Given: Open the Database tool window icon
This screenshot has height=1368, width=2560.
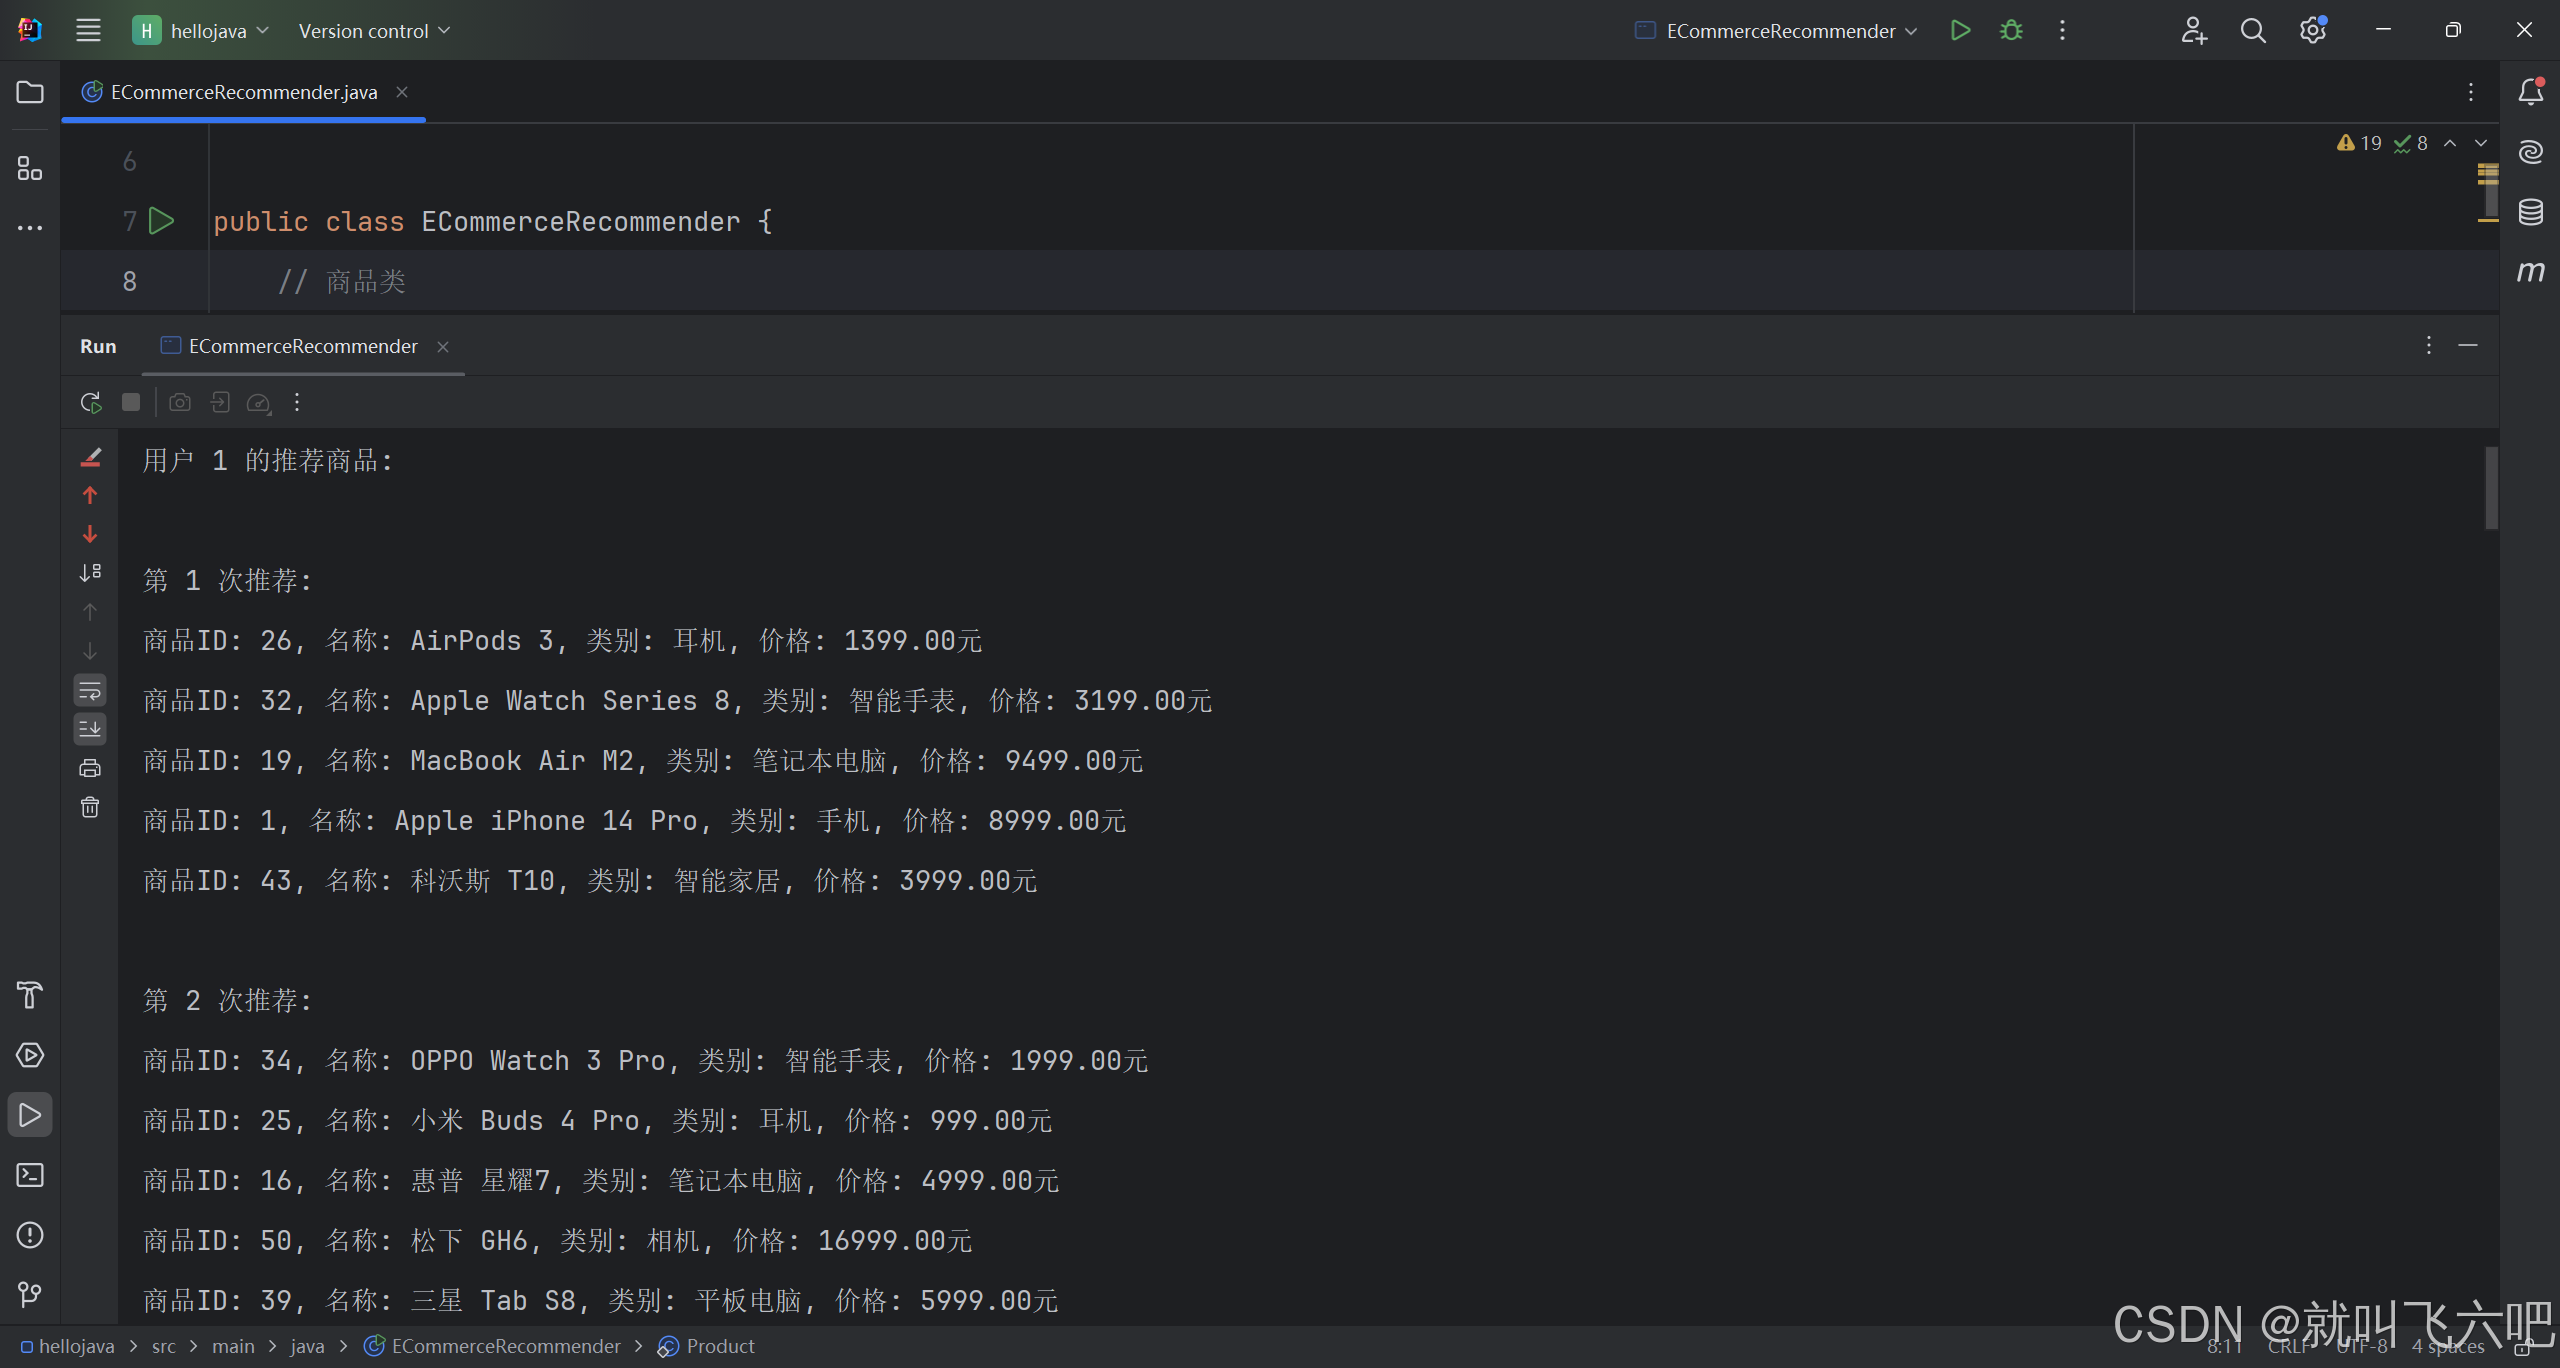Looking at the screenshot, I should point(2530,212).
